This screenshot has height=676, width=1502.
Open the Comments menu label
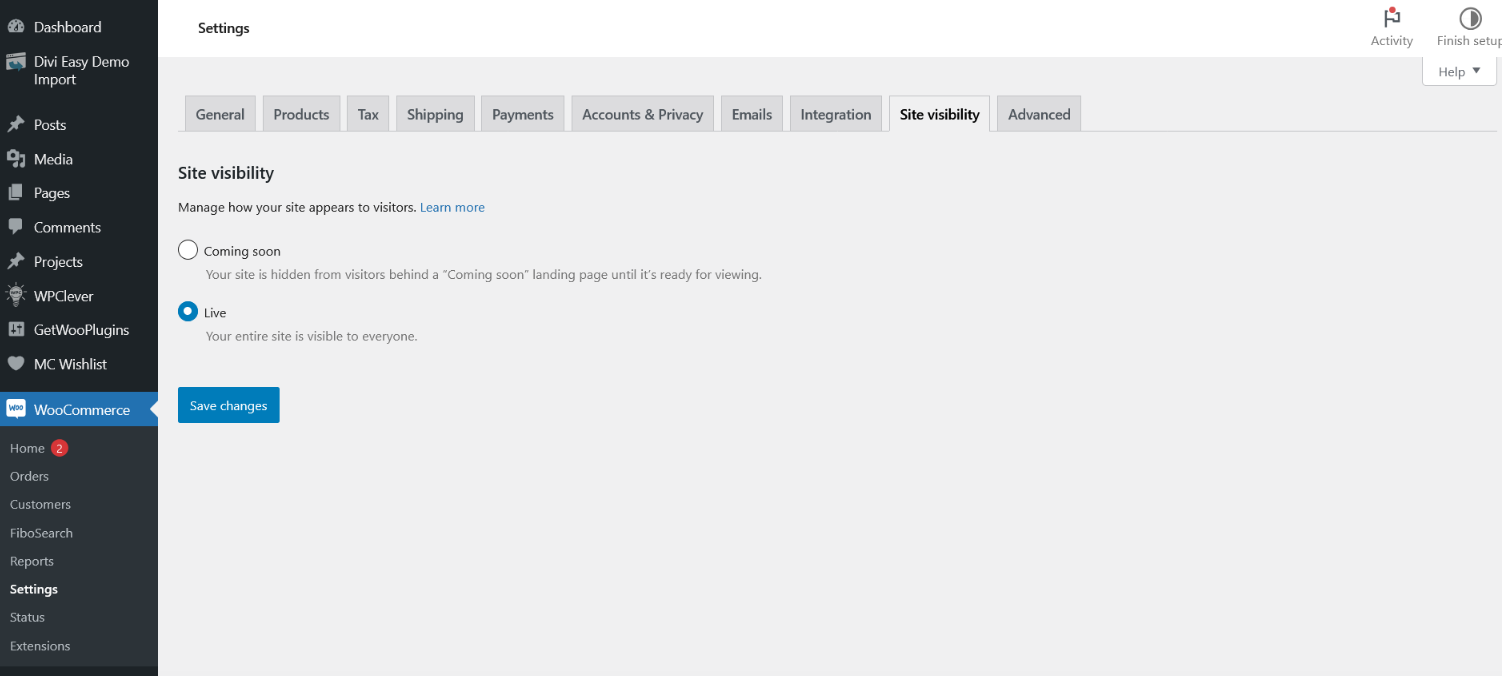[67, 227]
